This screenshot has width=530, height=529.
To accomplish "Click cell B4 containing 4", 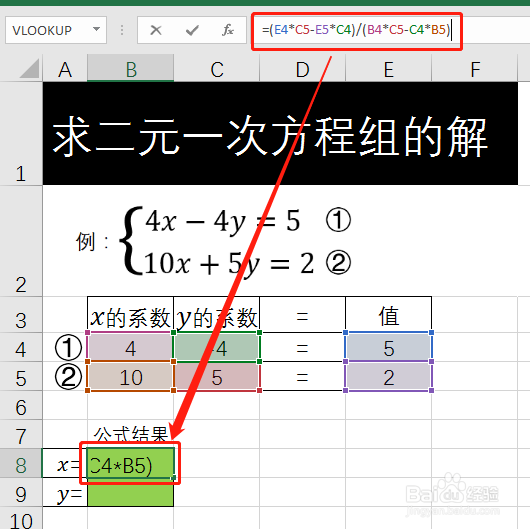I will click(x=130, y=347).
